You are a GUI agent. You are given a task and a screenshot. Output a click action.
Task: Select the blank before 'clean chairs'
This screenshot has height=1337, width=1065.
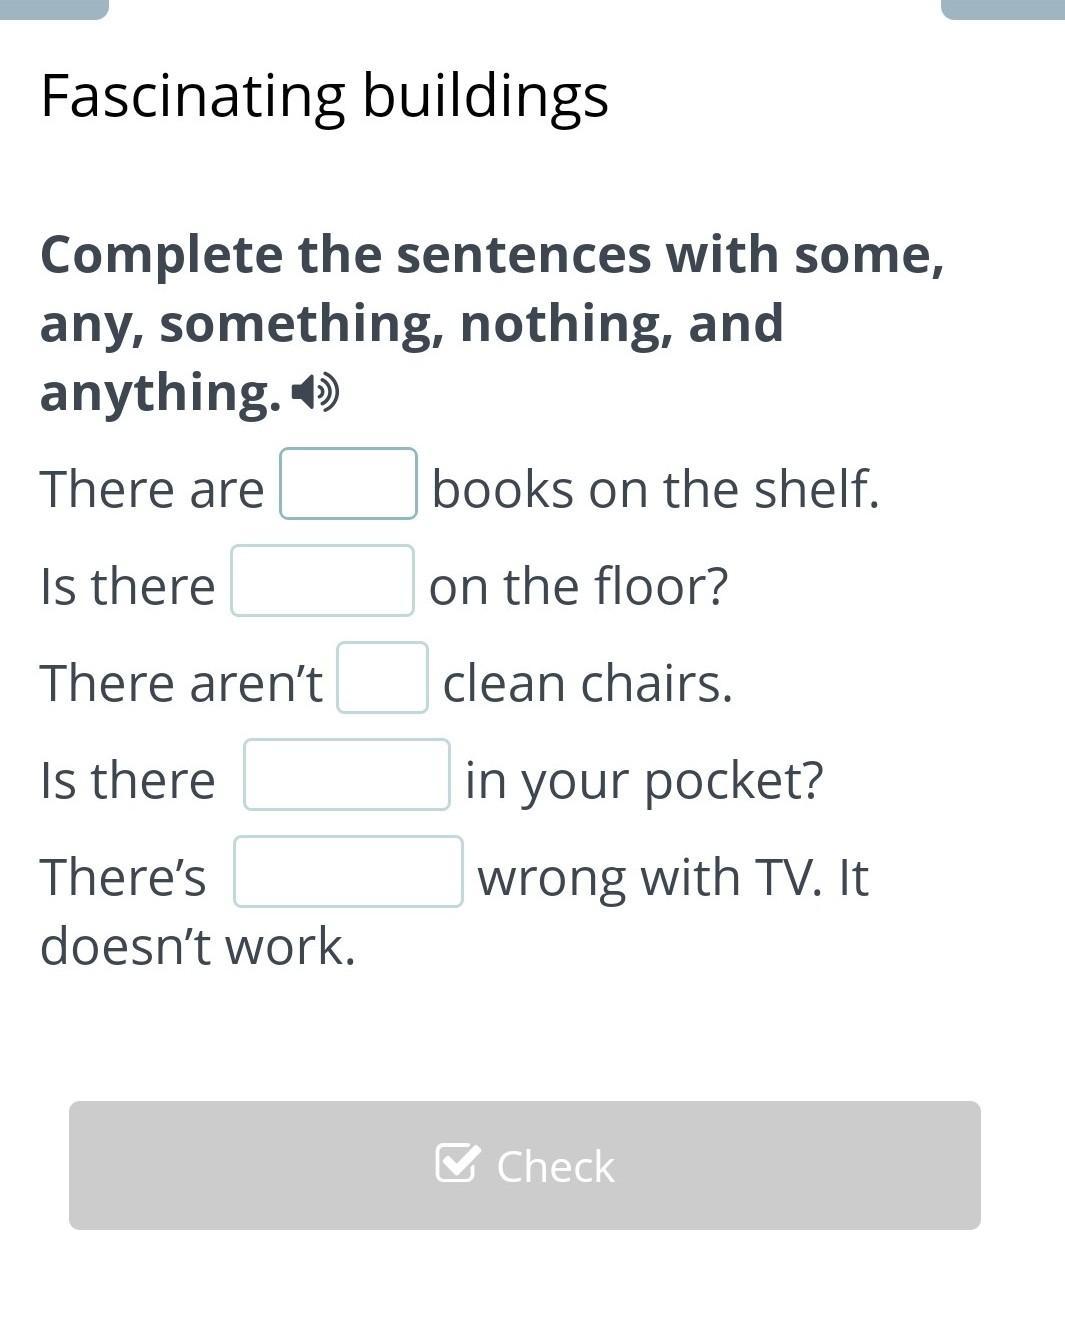coord(382,678)
